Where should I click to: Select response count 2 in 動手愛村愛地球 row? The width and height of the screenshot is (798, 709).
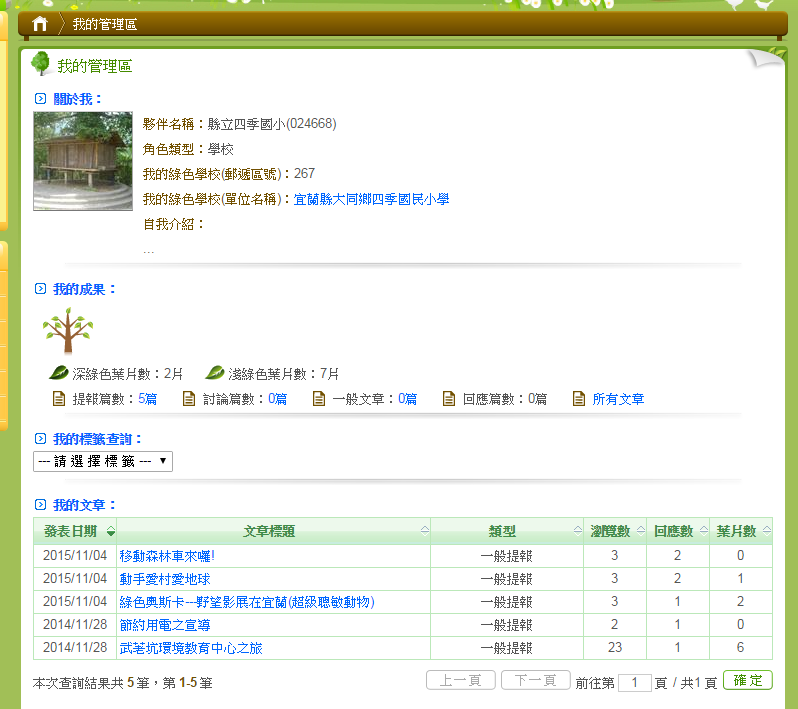pyautogui.click(x=677, y=579)
